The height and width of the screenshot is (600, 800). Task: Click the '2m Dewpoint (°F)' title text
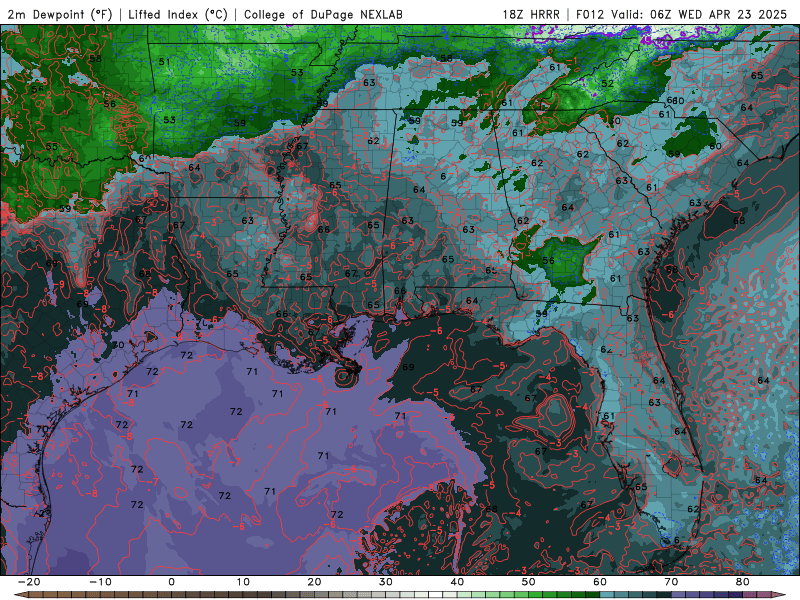[59, 14]
